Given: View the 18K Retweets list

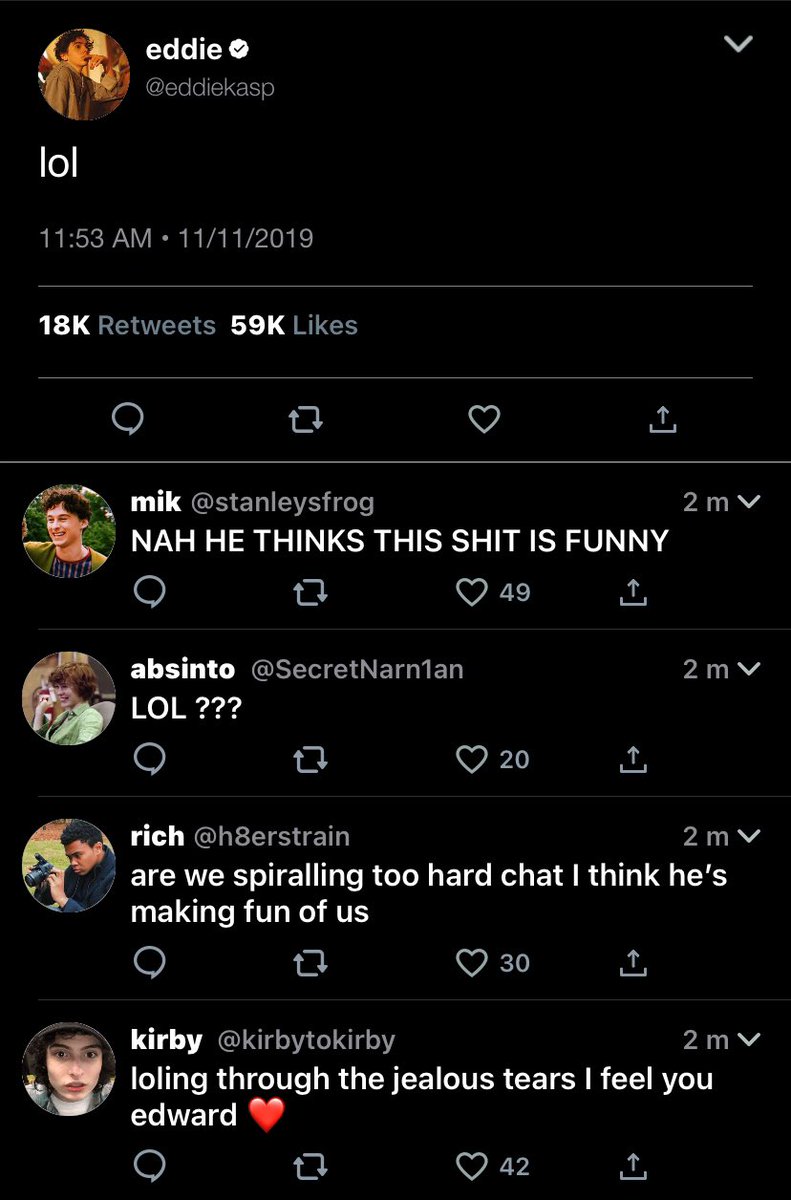Looking at the screenshot, I should (126, 325).
